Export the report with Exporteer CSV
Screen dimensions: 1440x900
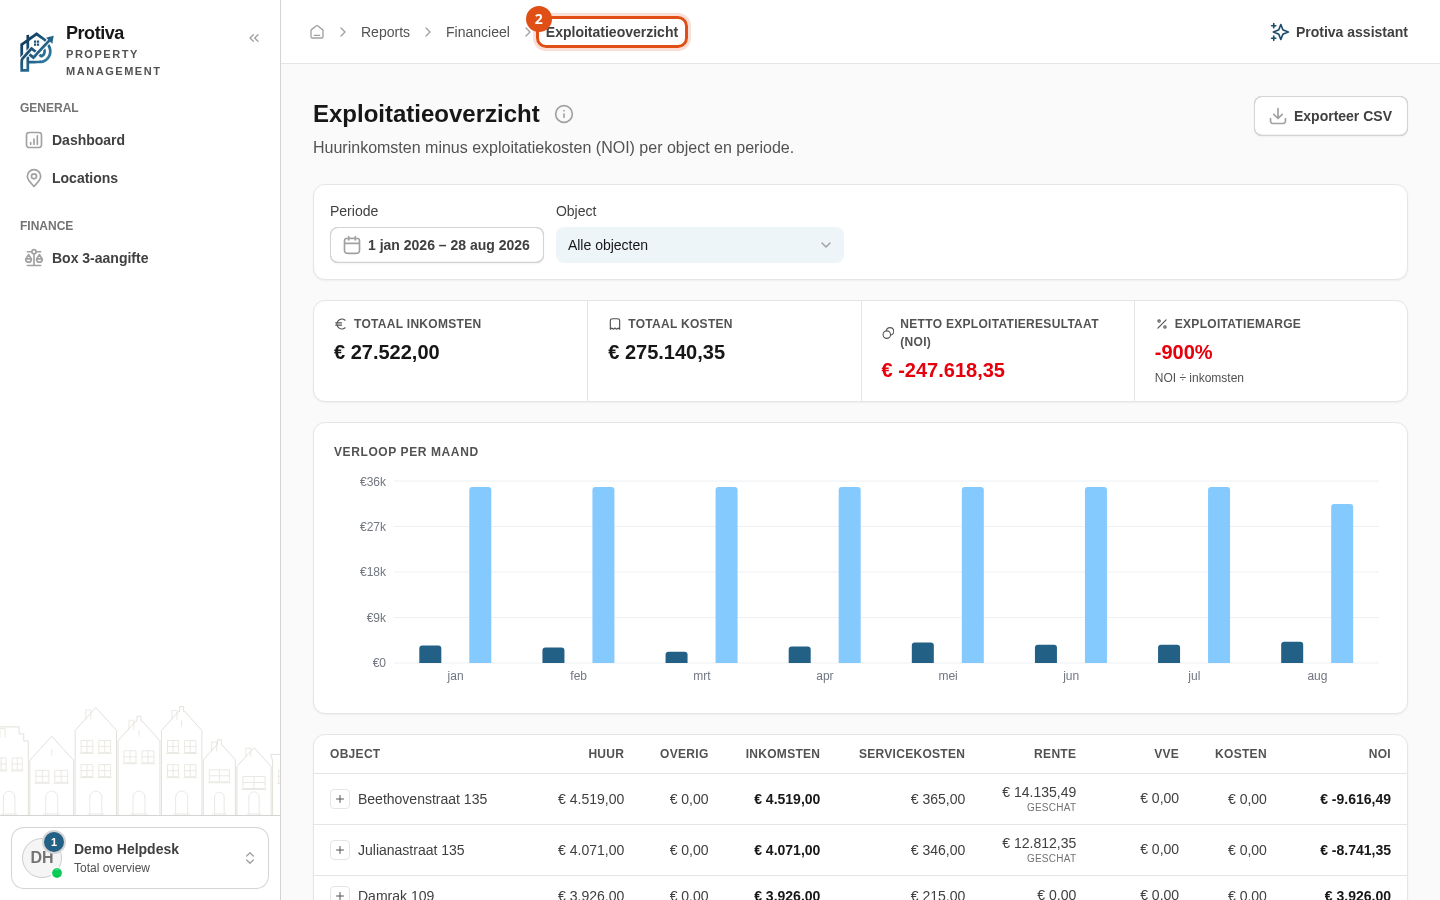1331,116
